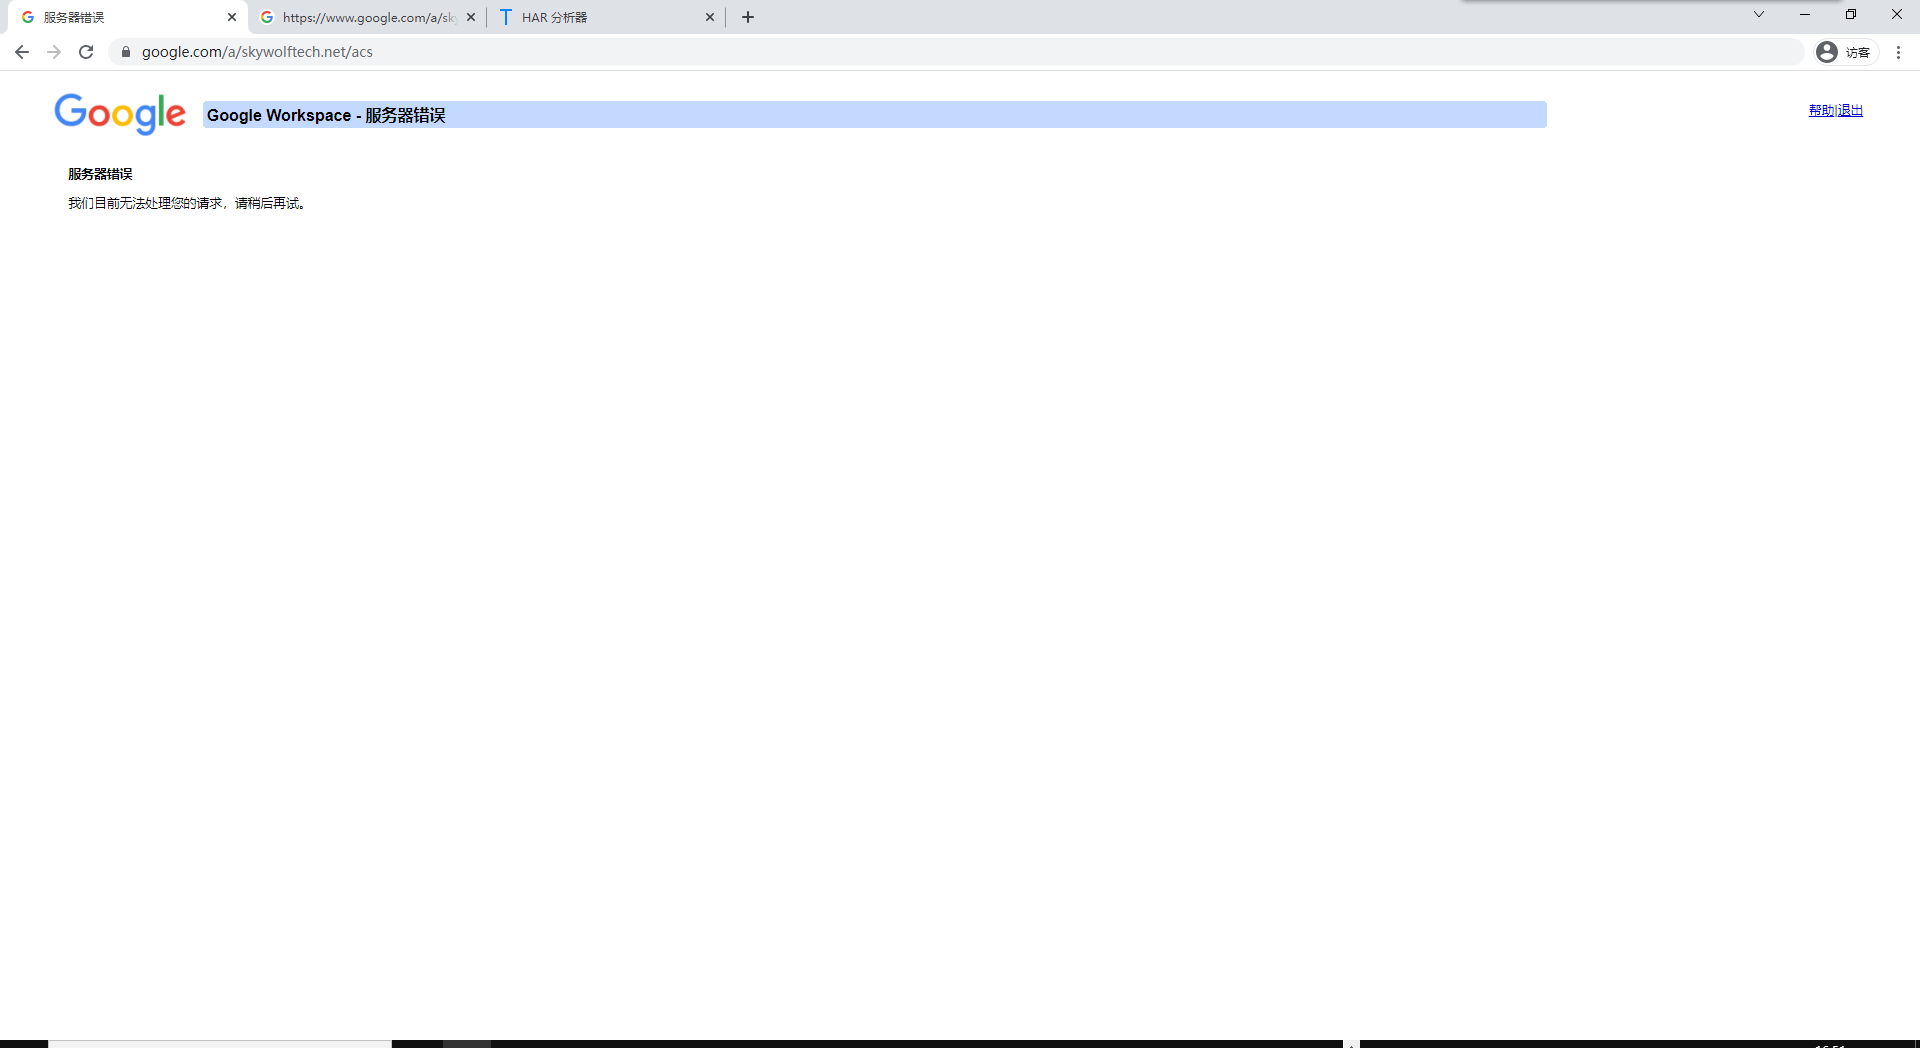This screenshot has height=1048, width=1920.
Task: Focus the address bar with google.com/a/skywolftech.net/acs
Action: (x=957, y=52)
